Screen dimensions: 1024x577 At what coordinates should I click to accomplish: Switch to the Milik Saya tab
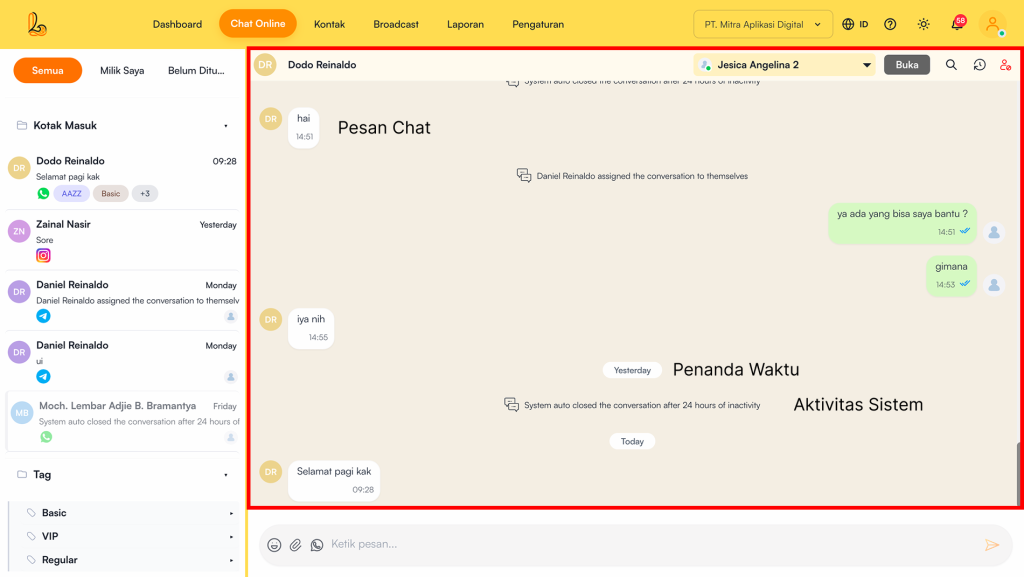click(x=122, y=71)
